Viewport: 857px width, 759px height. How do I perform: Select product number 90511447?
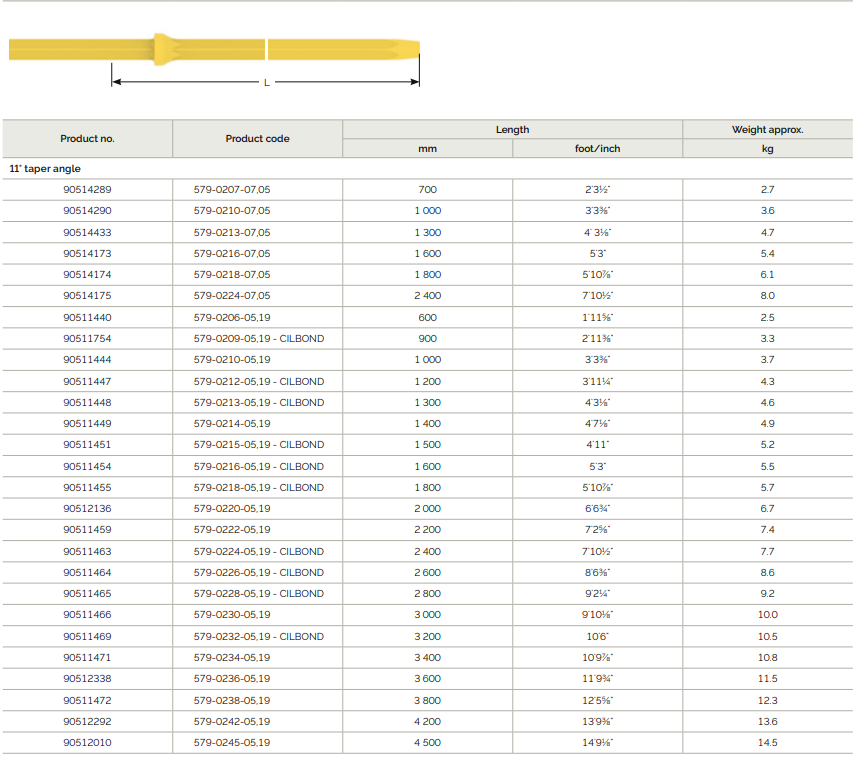[x=87, y=381]
